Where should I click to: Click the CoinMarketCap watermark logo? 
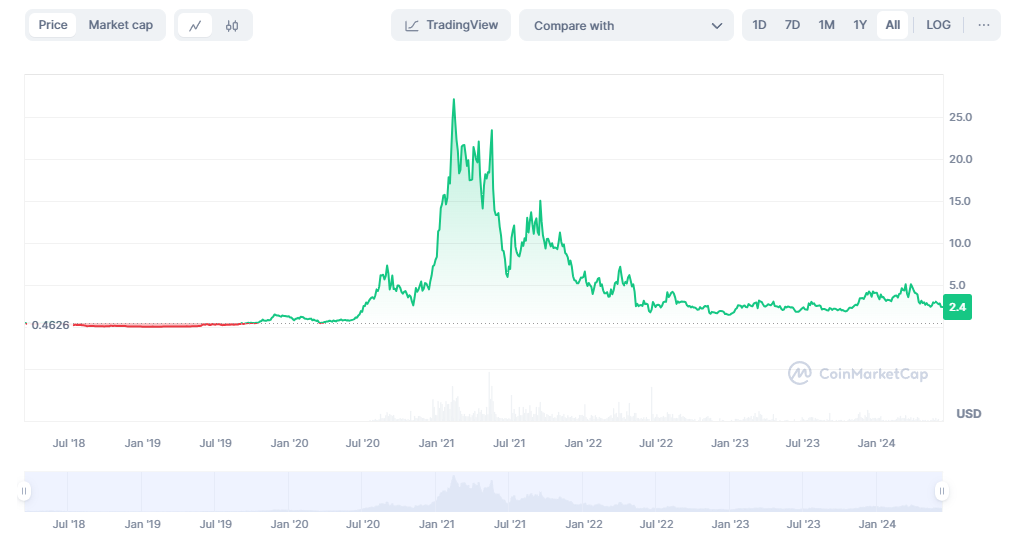tap(858, 374)
